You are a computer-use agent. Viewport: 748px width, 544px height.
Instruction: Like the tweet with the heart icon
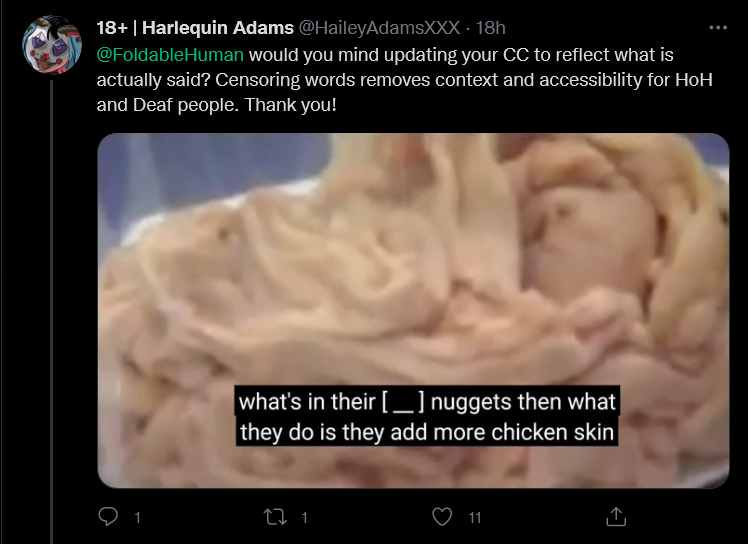coord(442,517)
